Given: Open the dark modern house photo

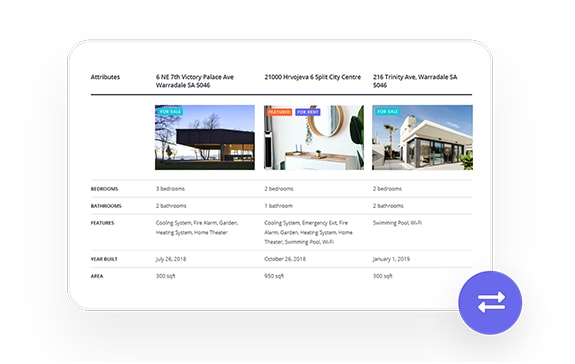Looking at the screenshot, I should [x=205, y=137].
